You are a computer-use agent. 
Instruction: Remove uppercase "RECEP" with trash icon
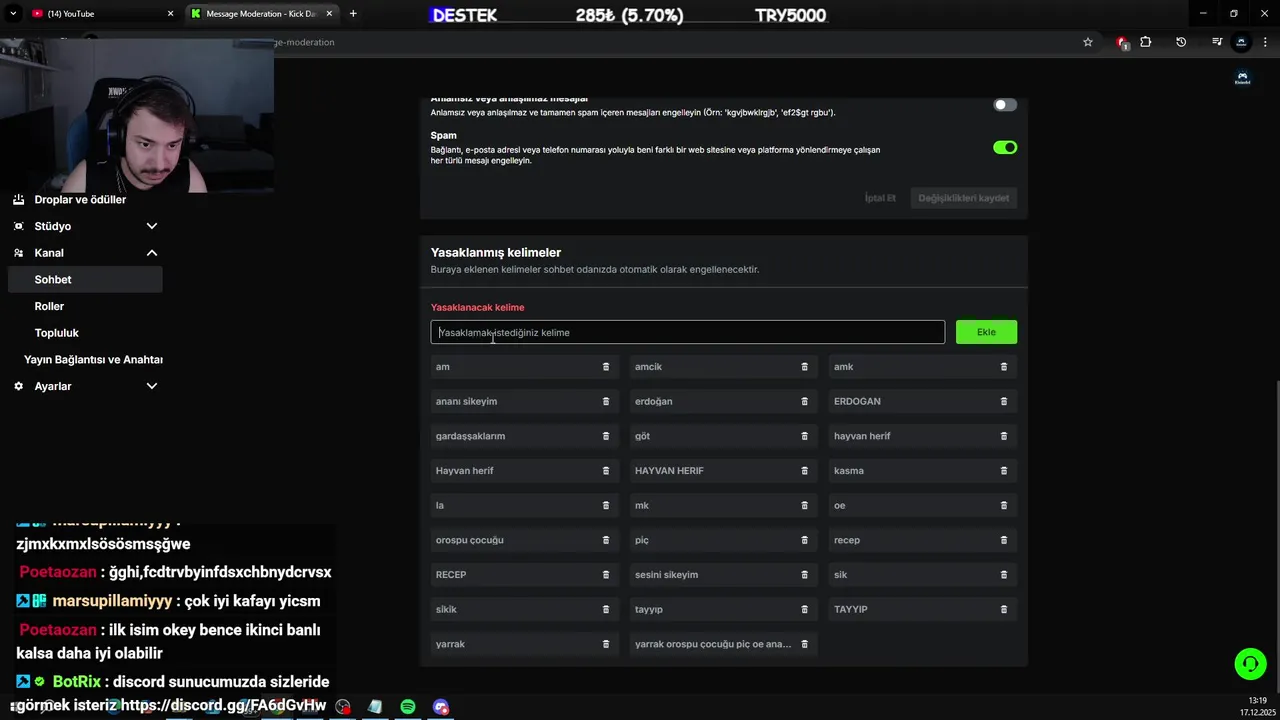click(605, 575)
